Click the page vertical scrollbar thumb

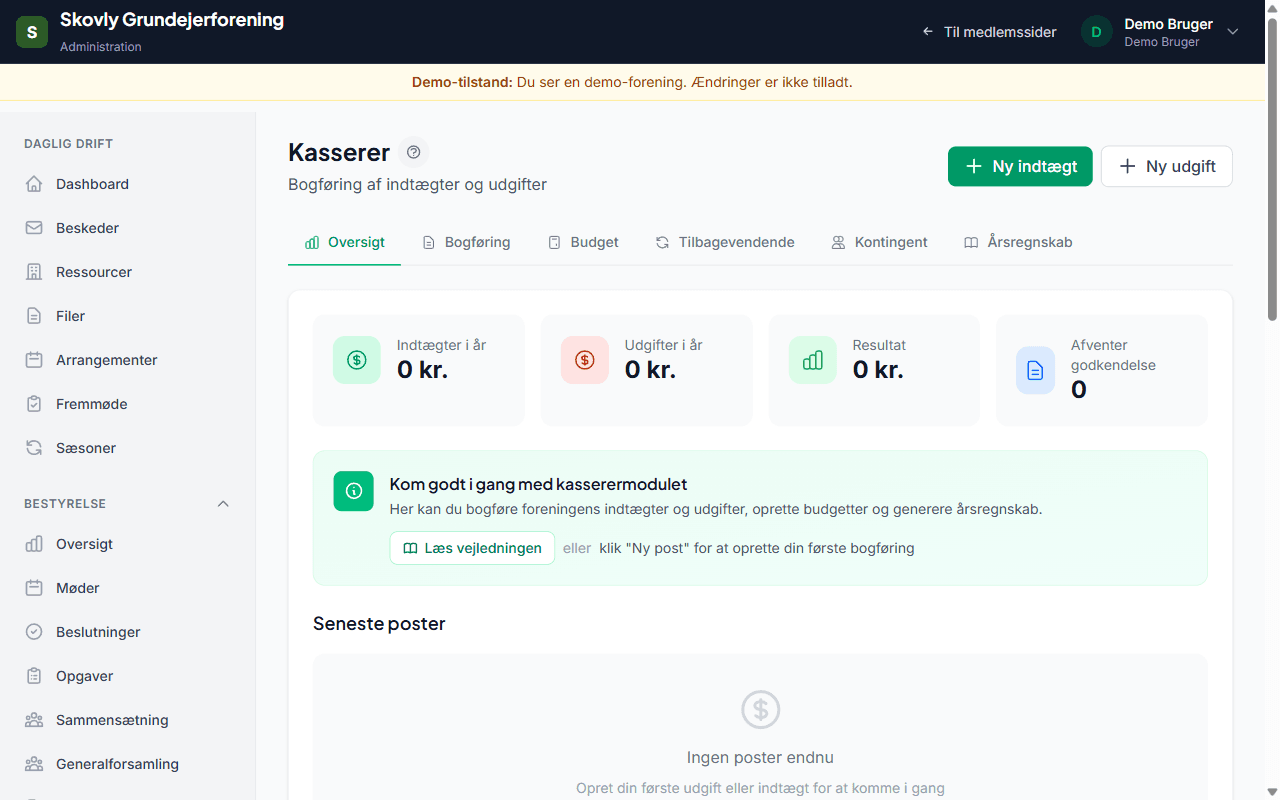[1272, 169]
